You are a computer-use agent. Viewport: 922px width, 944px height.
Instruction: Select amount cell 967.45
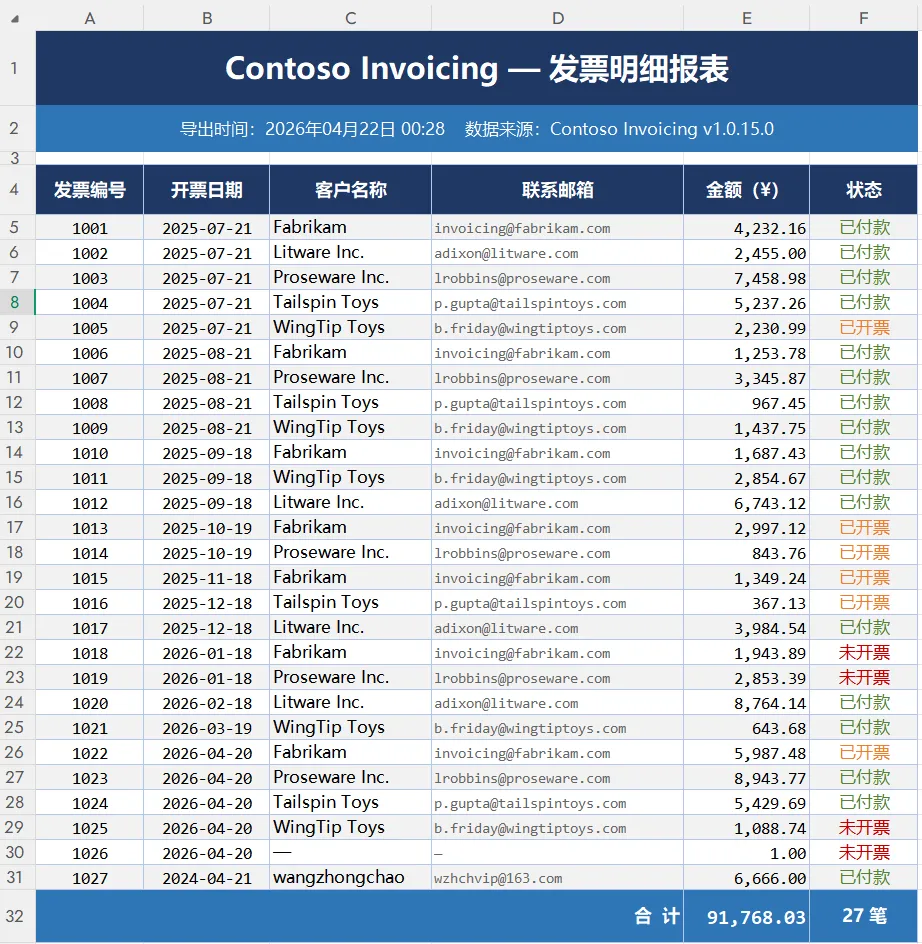click(747, 403)
